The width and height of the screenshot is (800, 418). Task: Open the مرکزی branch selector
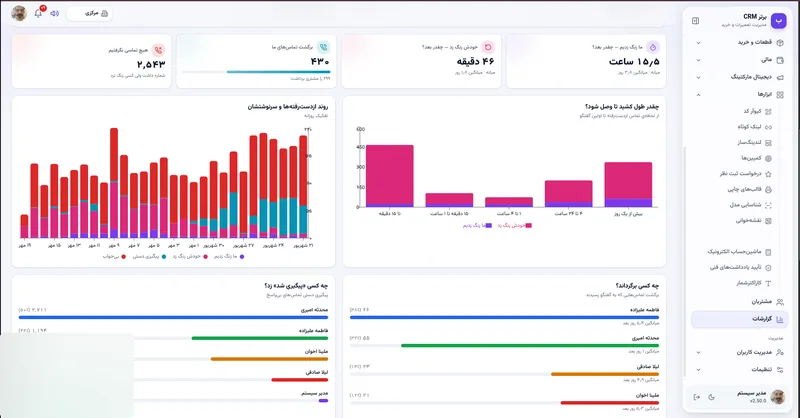point(90,13)
